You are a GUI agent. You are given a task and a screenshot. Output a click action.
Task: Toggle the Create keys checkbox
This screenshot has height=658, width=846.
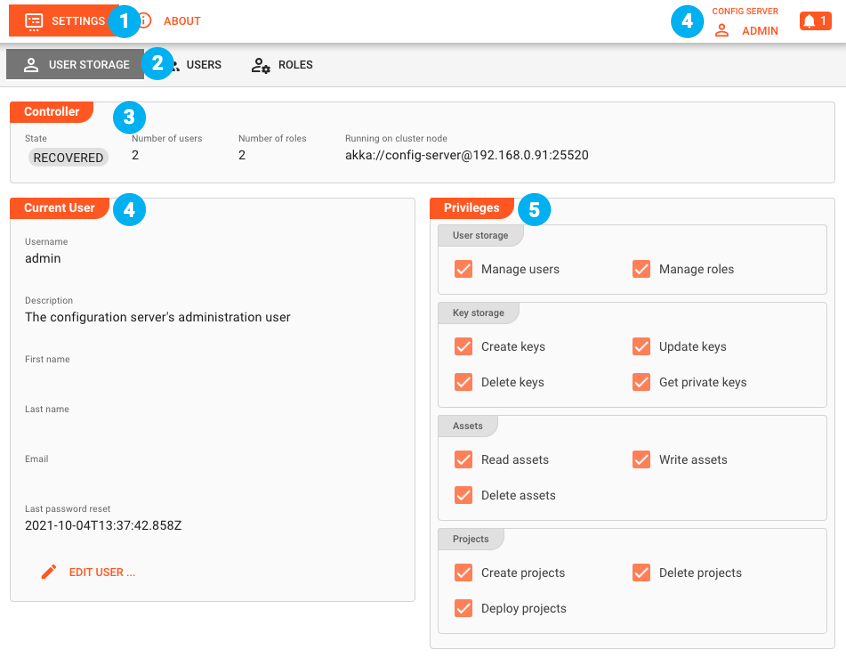click(x=463, y=347)
